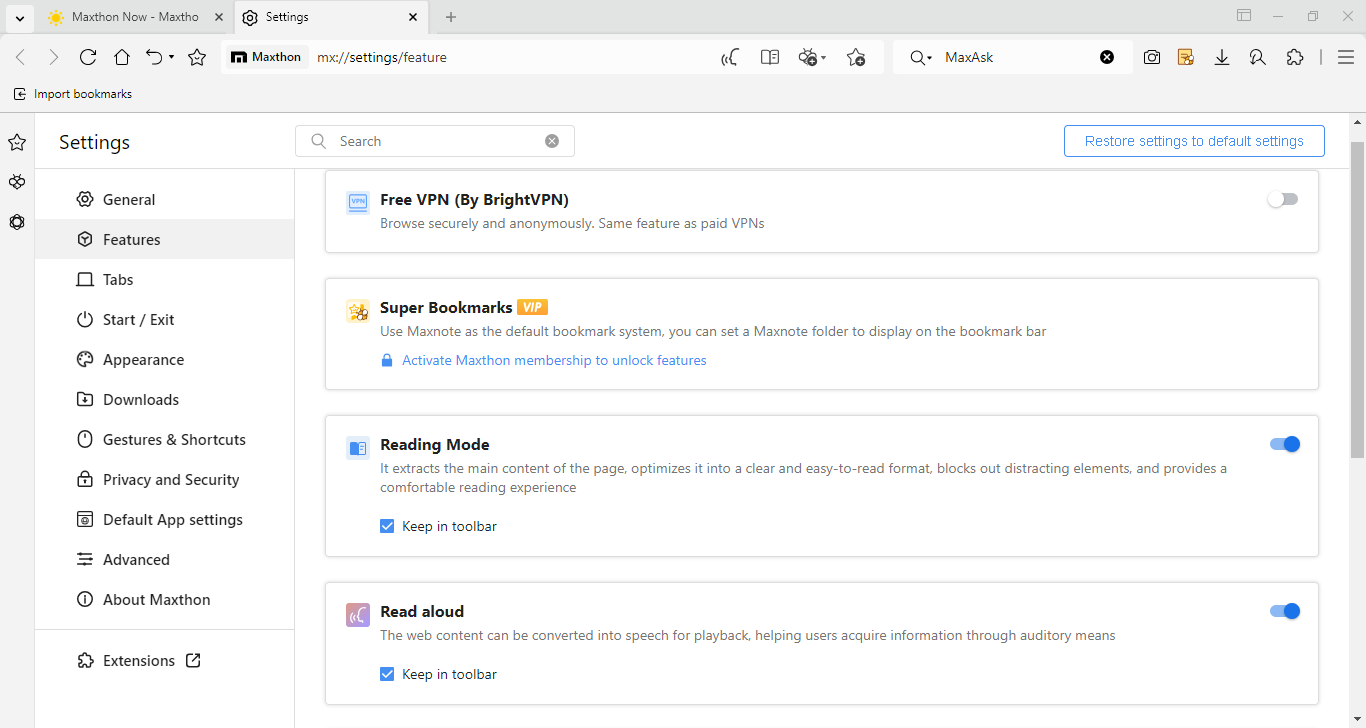Clear the settings search field

point(552,141)
